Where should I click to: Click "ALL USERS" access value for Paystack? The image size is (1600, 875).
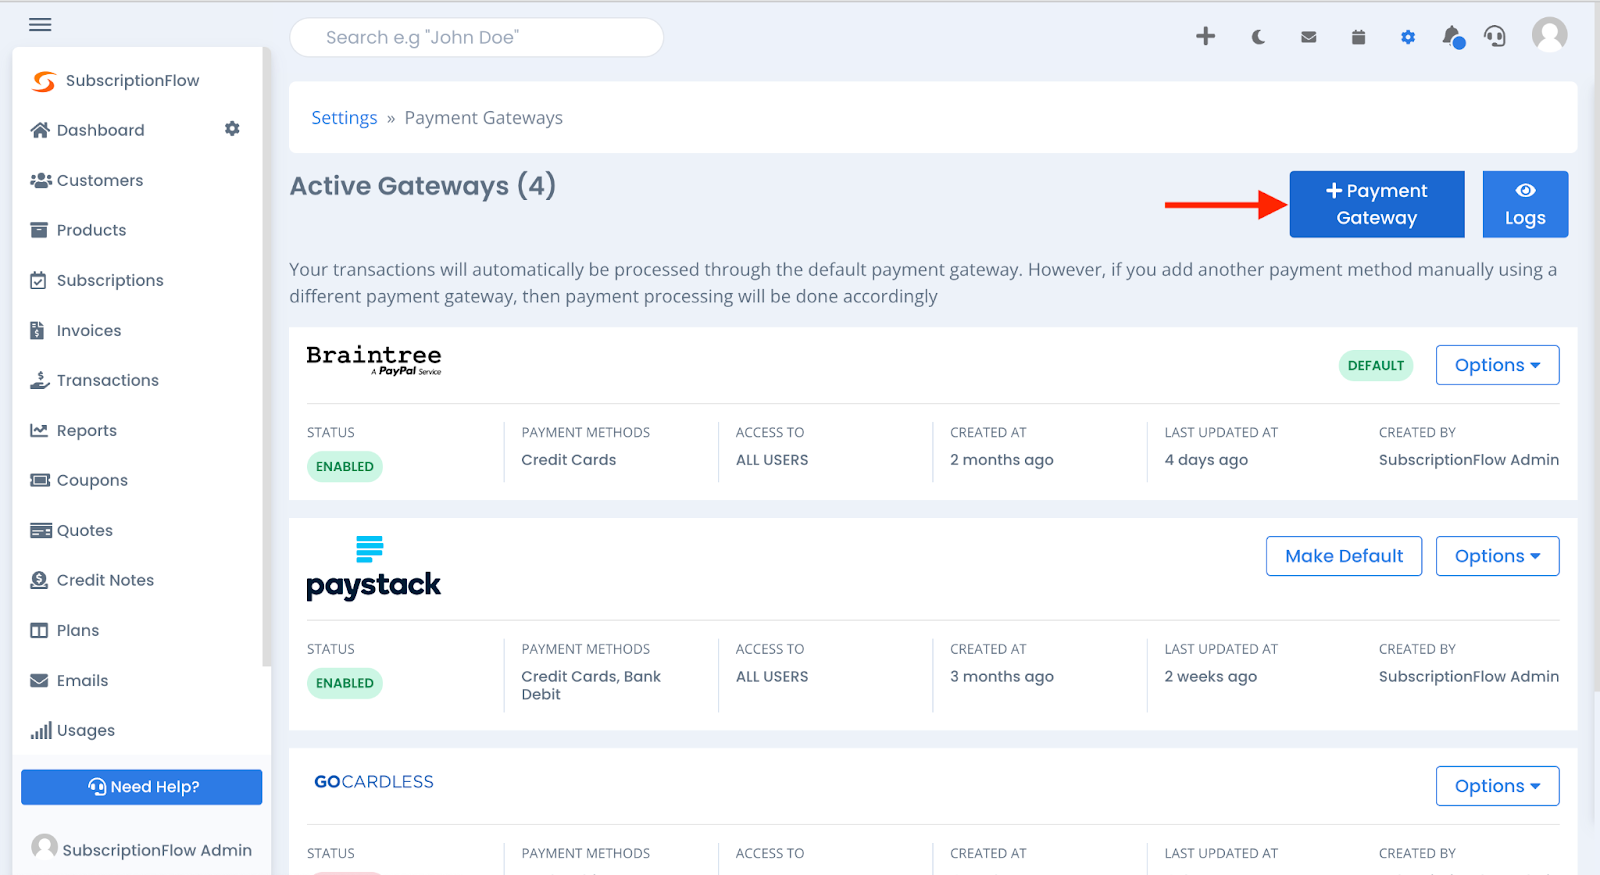772,677
